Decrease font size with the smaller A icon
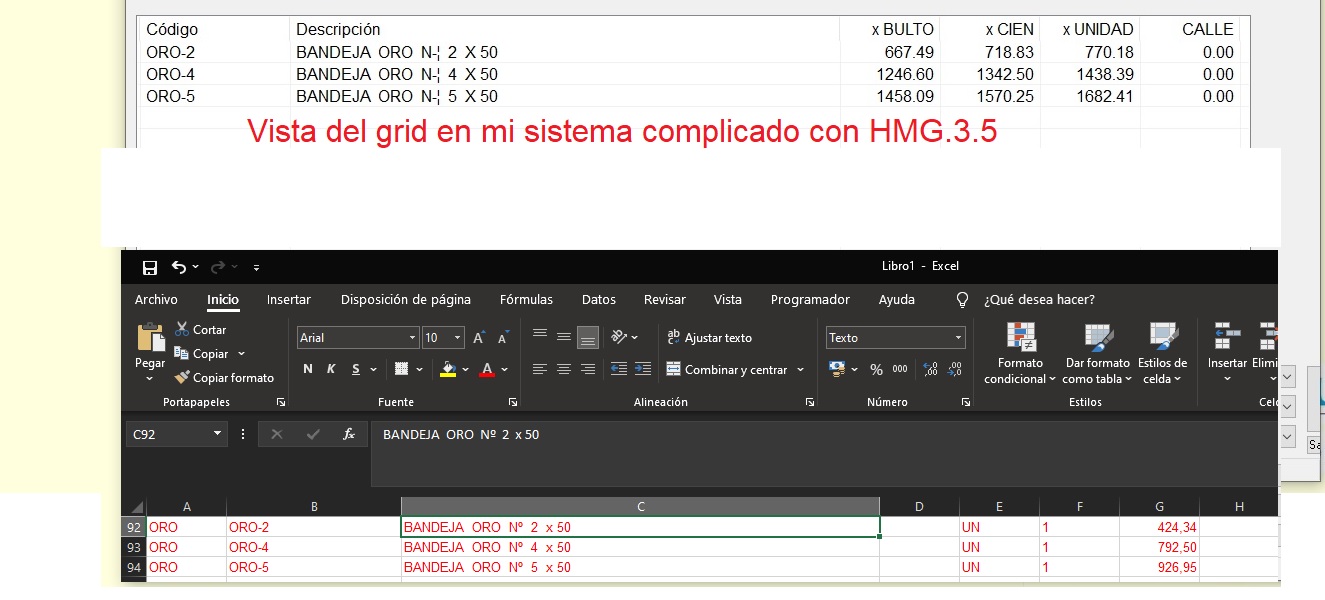 coord(504,338)
